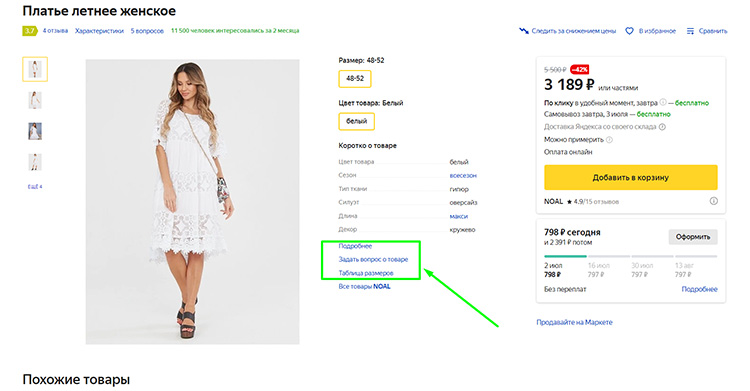
Task: Select size option 48-52
Action: pyautogui.click(x=355, y=78)
